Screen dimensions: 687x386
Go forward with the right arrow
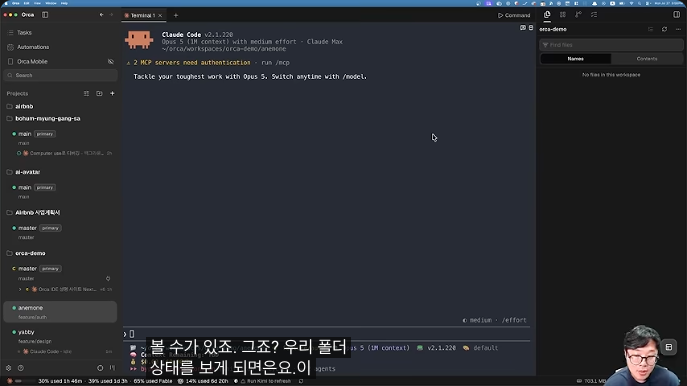pos(111,15)
